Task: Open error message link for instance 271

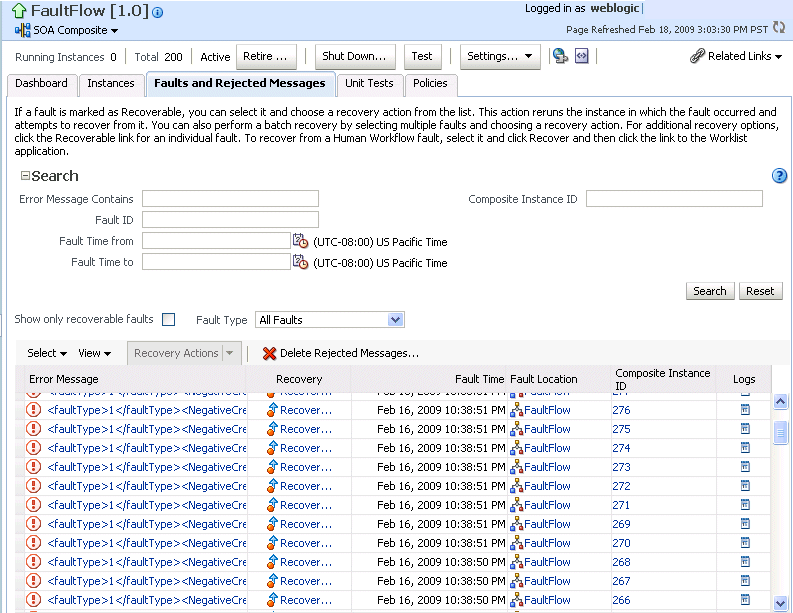Action: (147, 505)
